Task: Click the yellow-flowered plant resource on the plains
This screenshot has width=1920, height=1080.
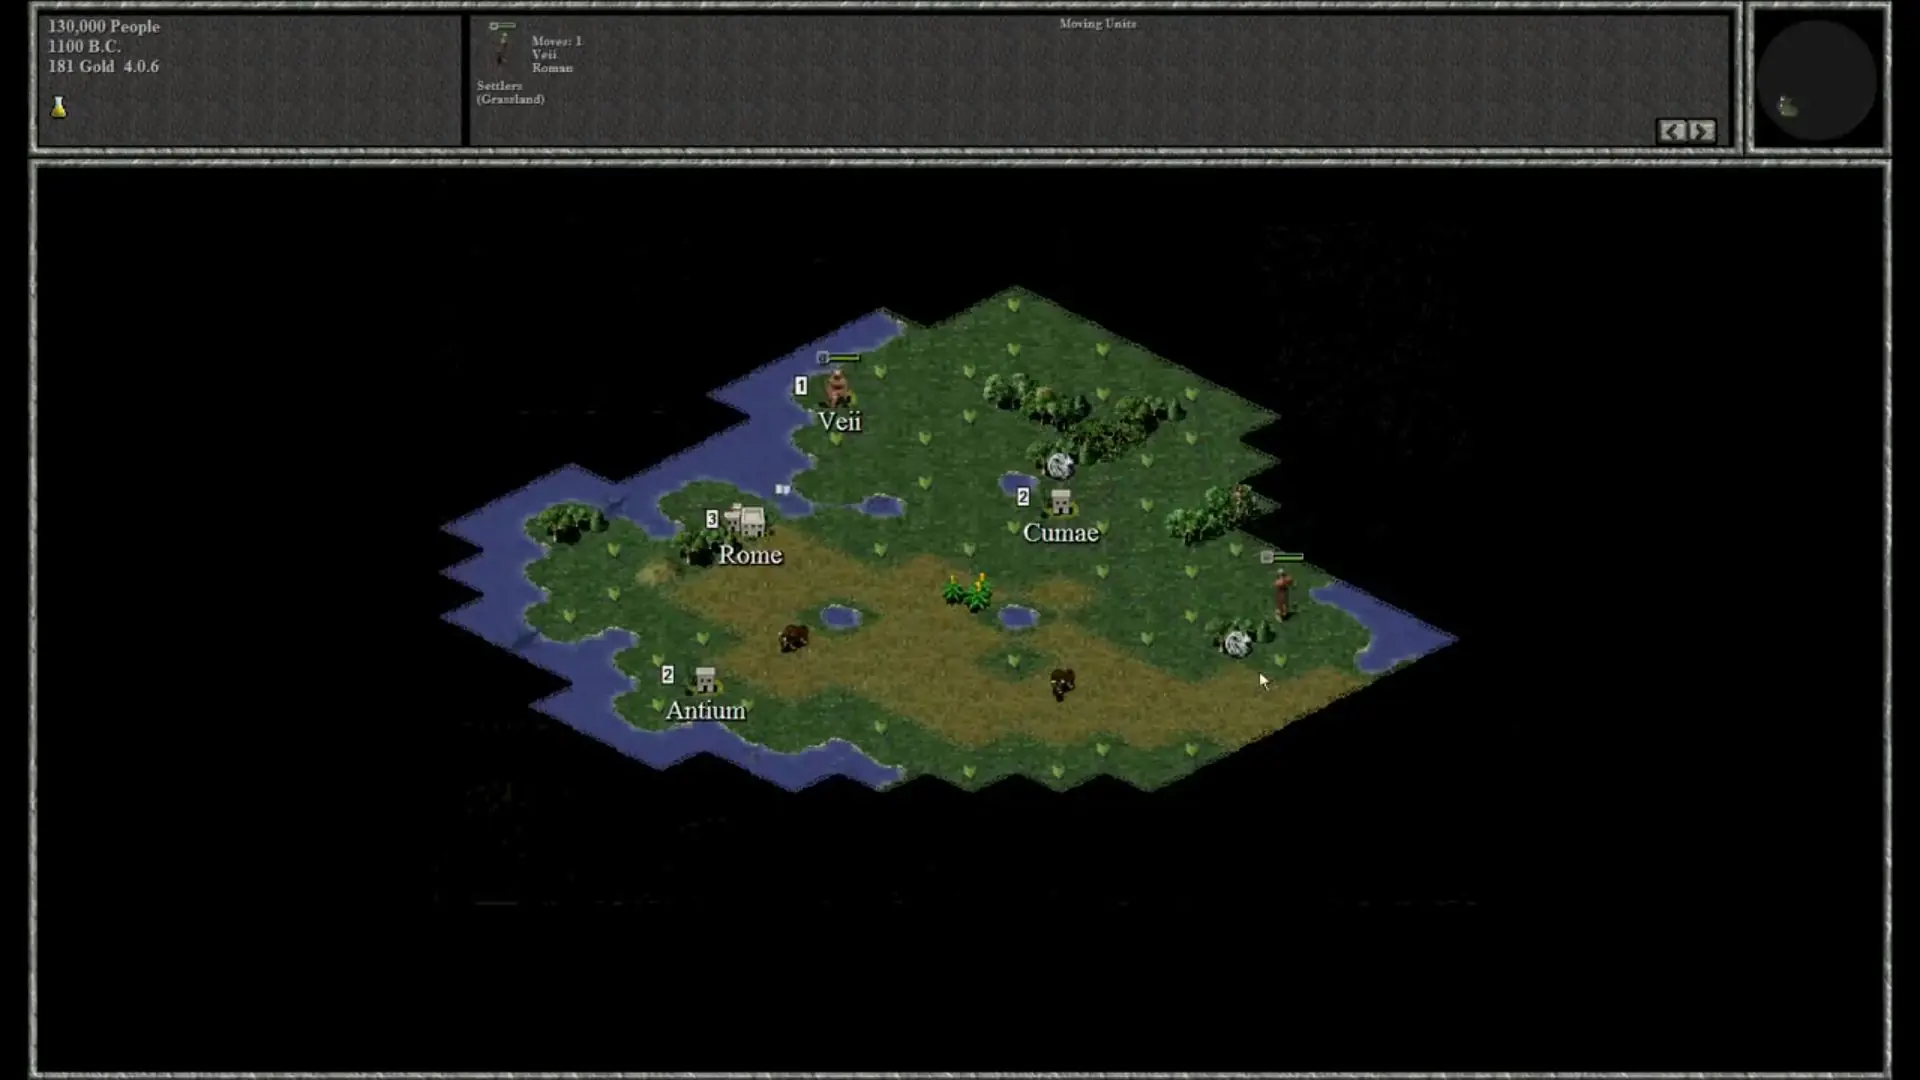Action: (x=968, y=592)
